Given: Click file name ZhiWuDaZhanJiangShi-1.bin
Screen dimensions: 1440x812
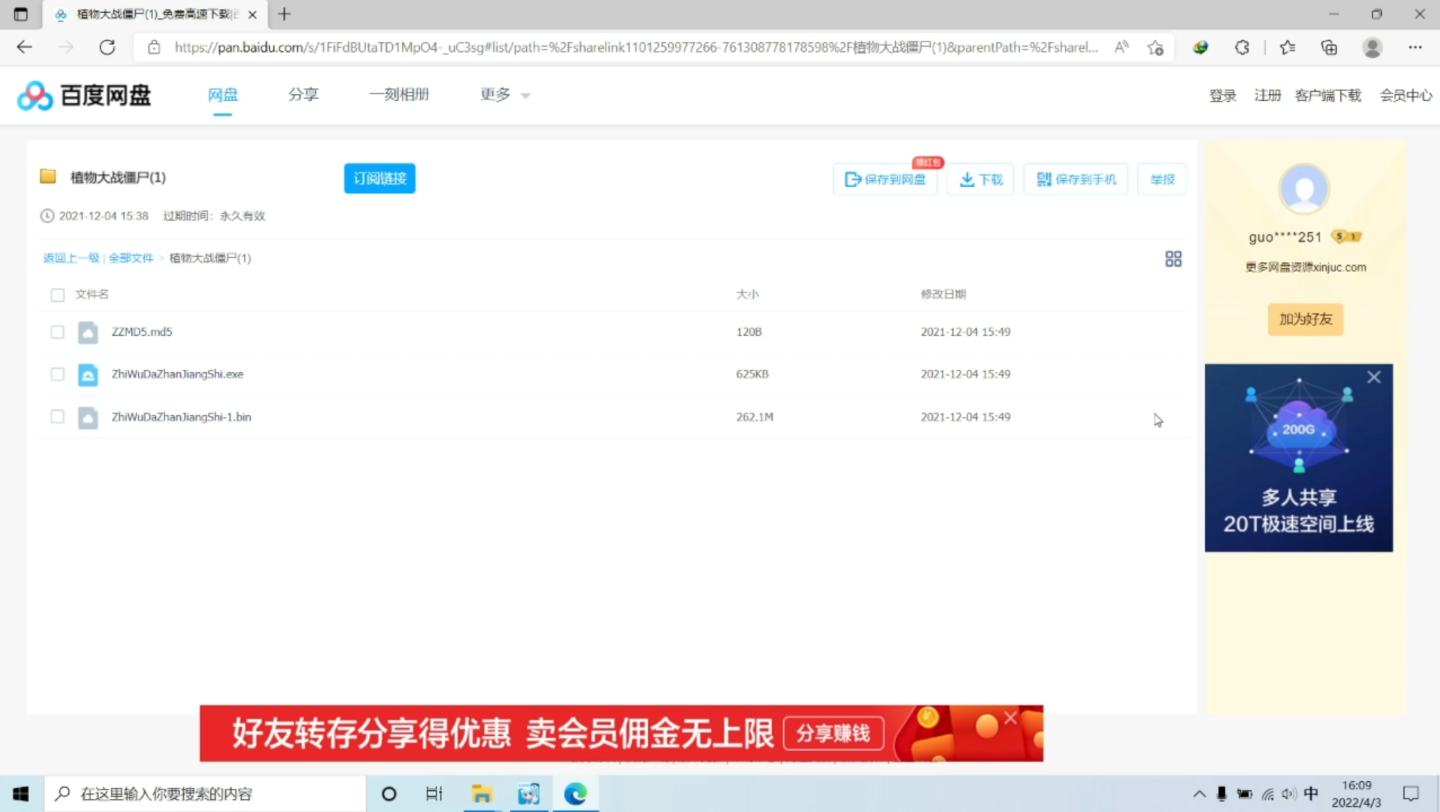Looking at the screenshot, I should coord(182,417).
